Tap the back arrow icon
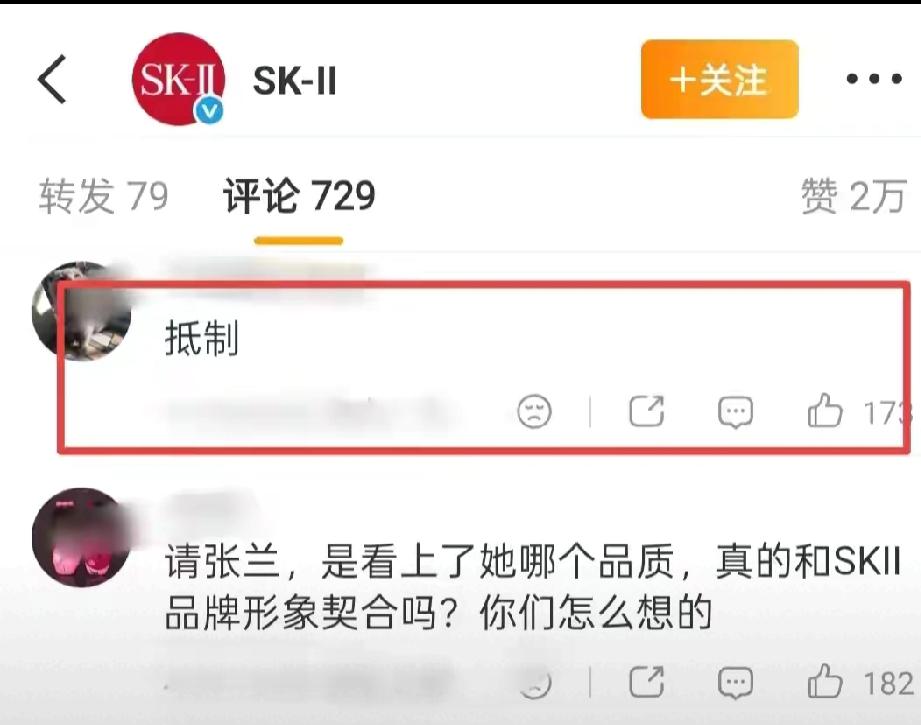The height and width of the screenshot is (725, 921). 52,79
